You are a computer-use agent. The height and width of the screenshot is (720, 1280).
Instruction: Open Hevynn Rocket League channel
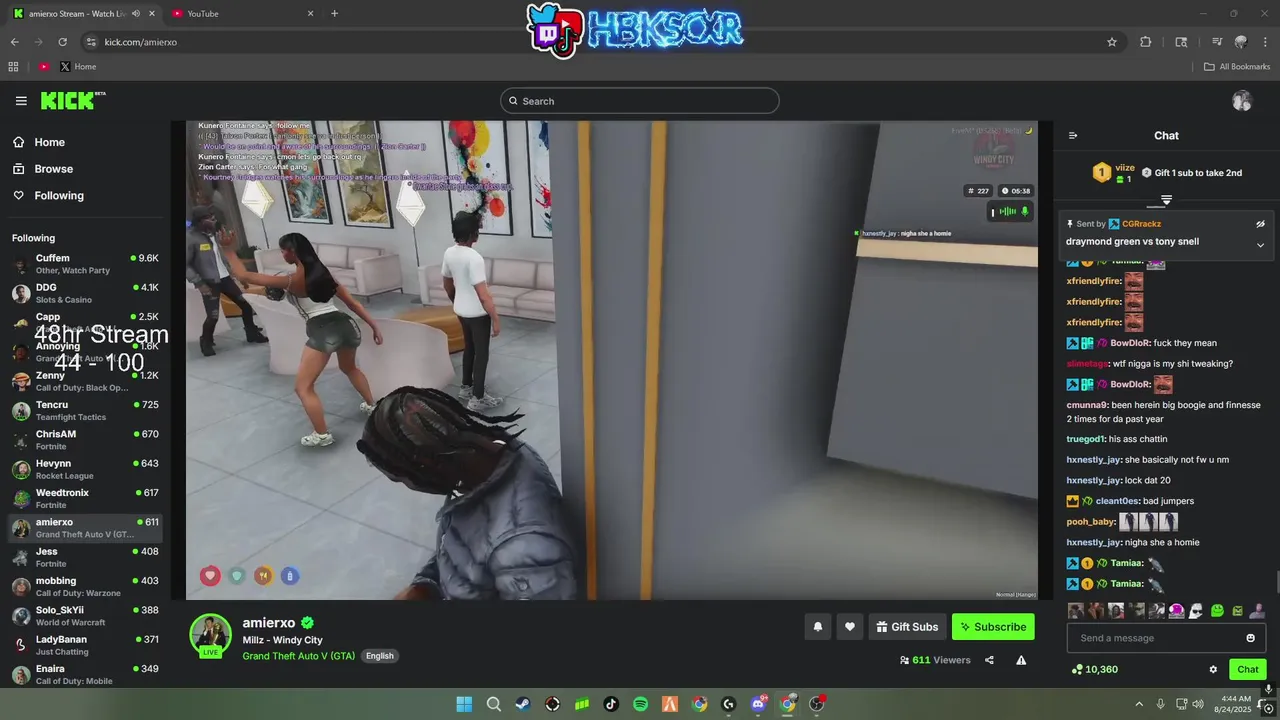pyautogui.click(x=85, y=469)
